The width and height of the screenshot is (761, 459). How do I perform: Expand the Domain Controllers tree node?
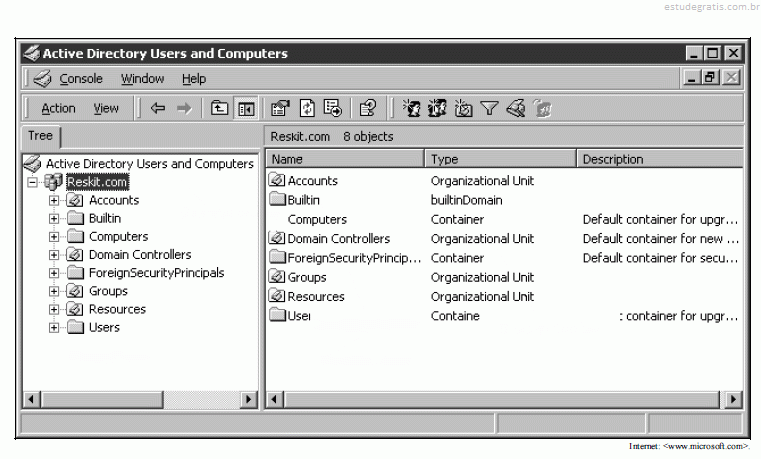[54, 255]
